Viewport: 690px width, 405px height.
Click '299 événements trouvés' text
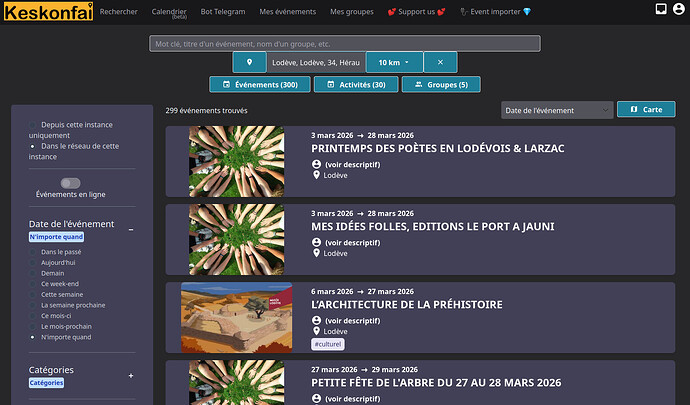(206, 110)
